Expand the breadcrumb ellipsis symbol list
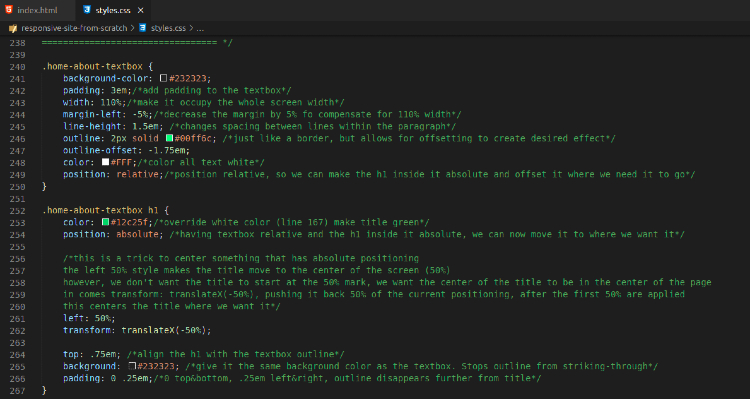Viewport: 750px width, 399px height. tap(200, 28)
